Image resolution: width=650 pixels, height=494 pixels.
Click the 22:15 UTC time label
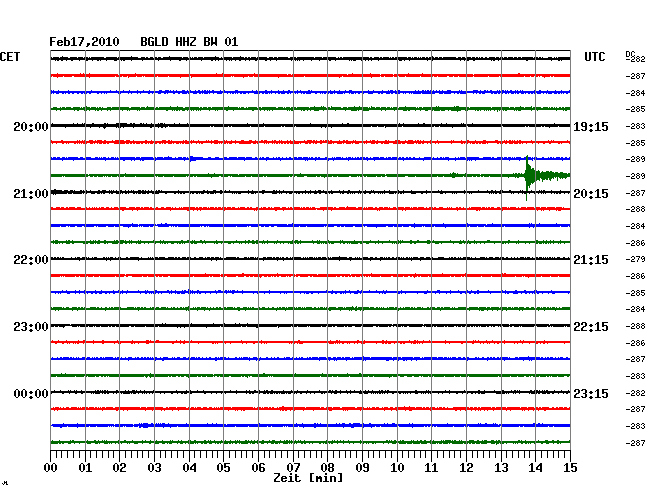pos(590,327)
